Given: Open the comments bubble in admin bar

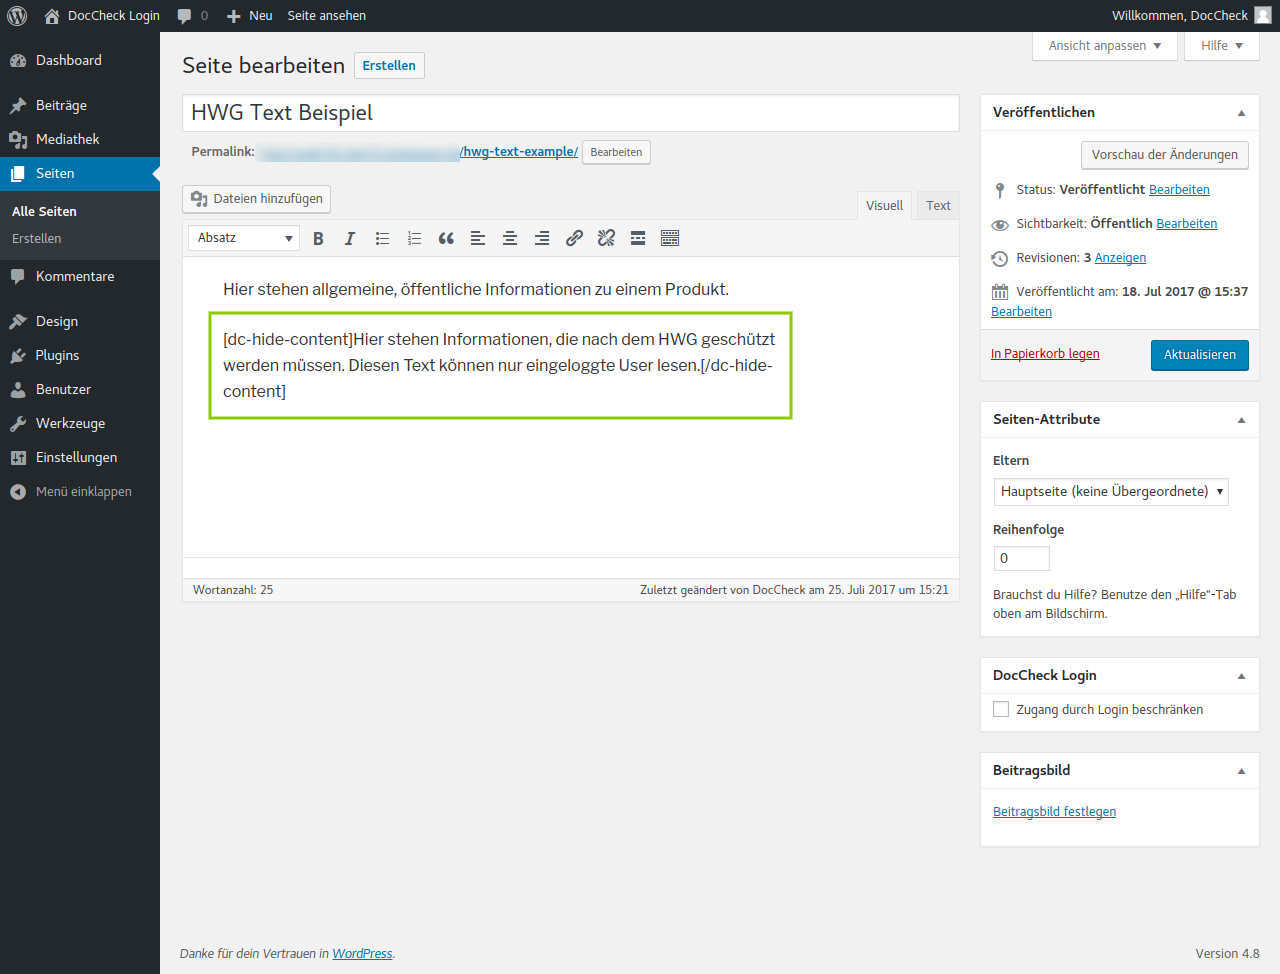Looking at the screenshot, I should click(x=192, y=16).
